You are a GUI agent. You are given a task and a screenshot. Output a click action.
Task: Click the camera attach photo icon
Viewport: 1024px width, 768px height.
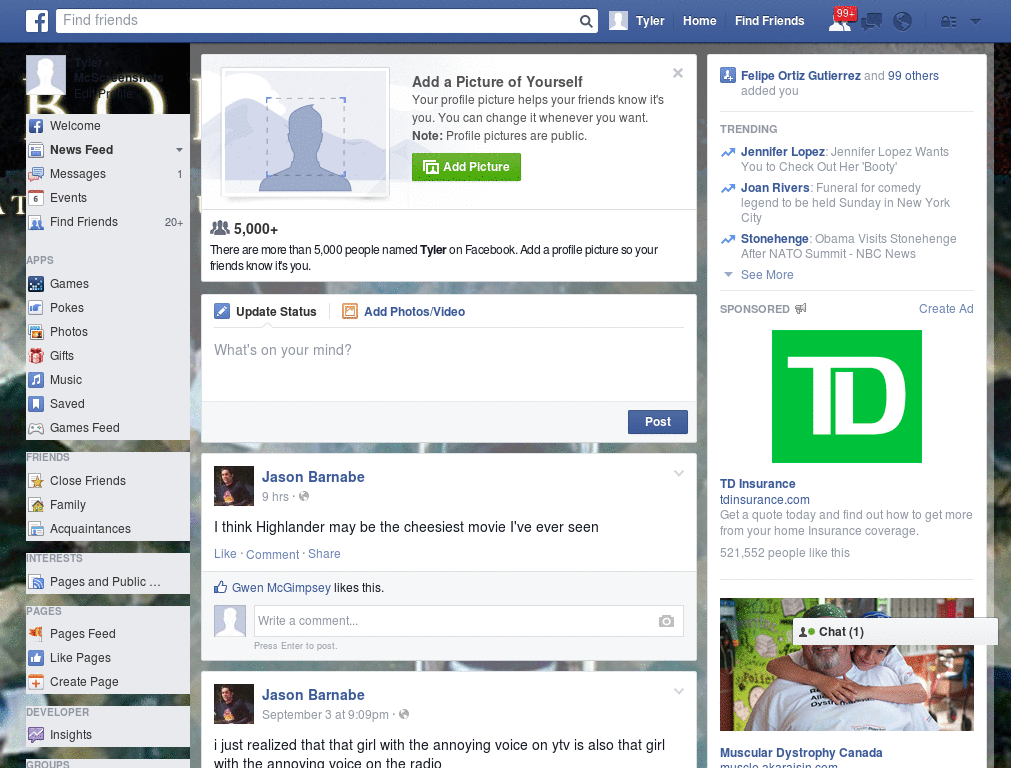click(666, 621)
